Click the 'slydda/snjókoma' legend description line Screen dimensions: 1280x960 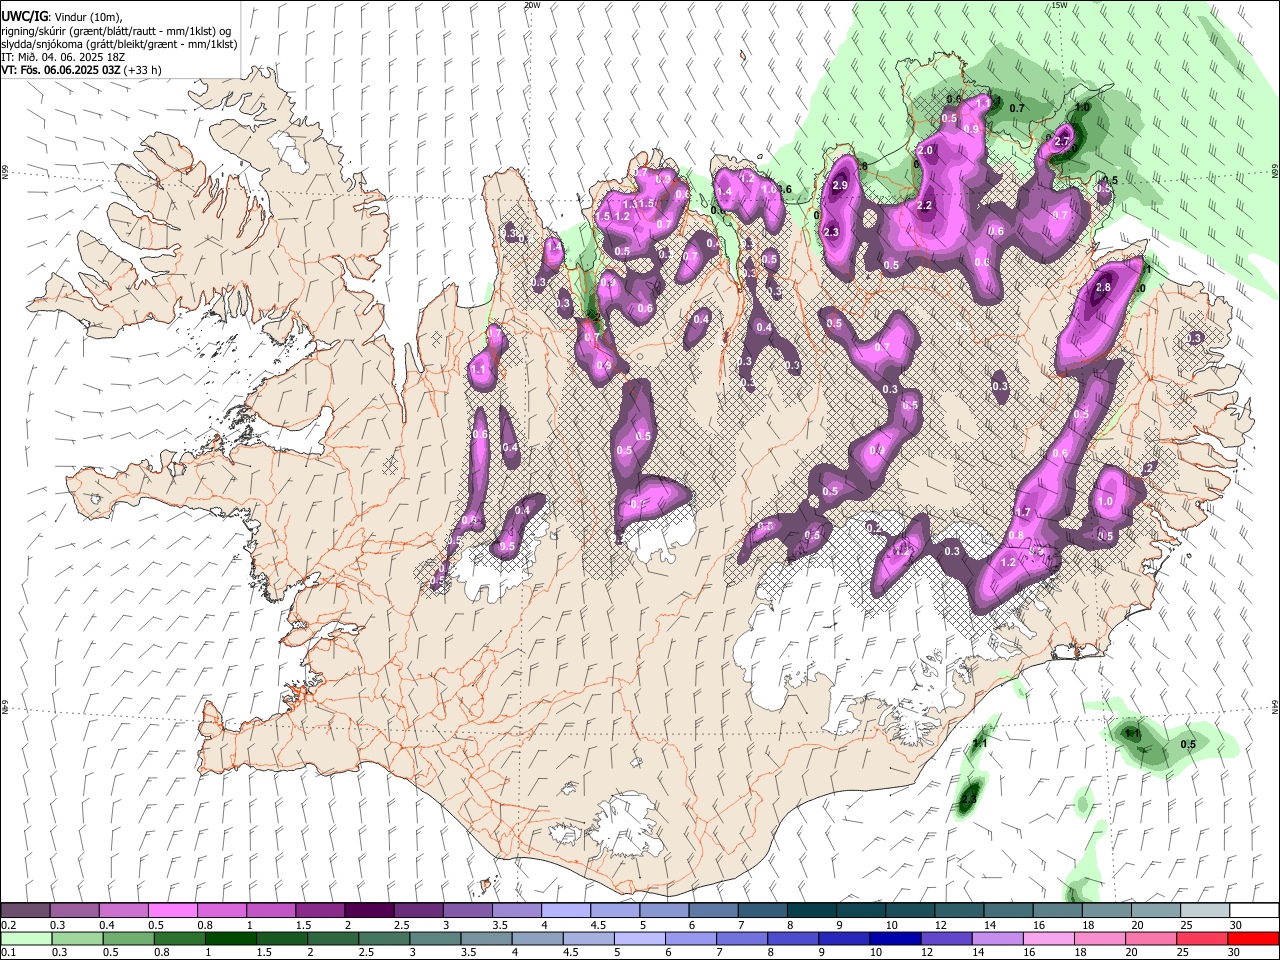pos(119,44)
